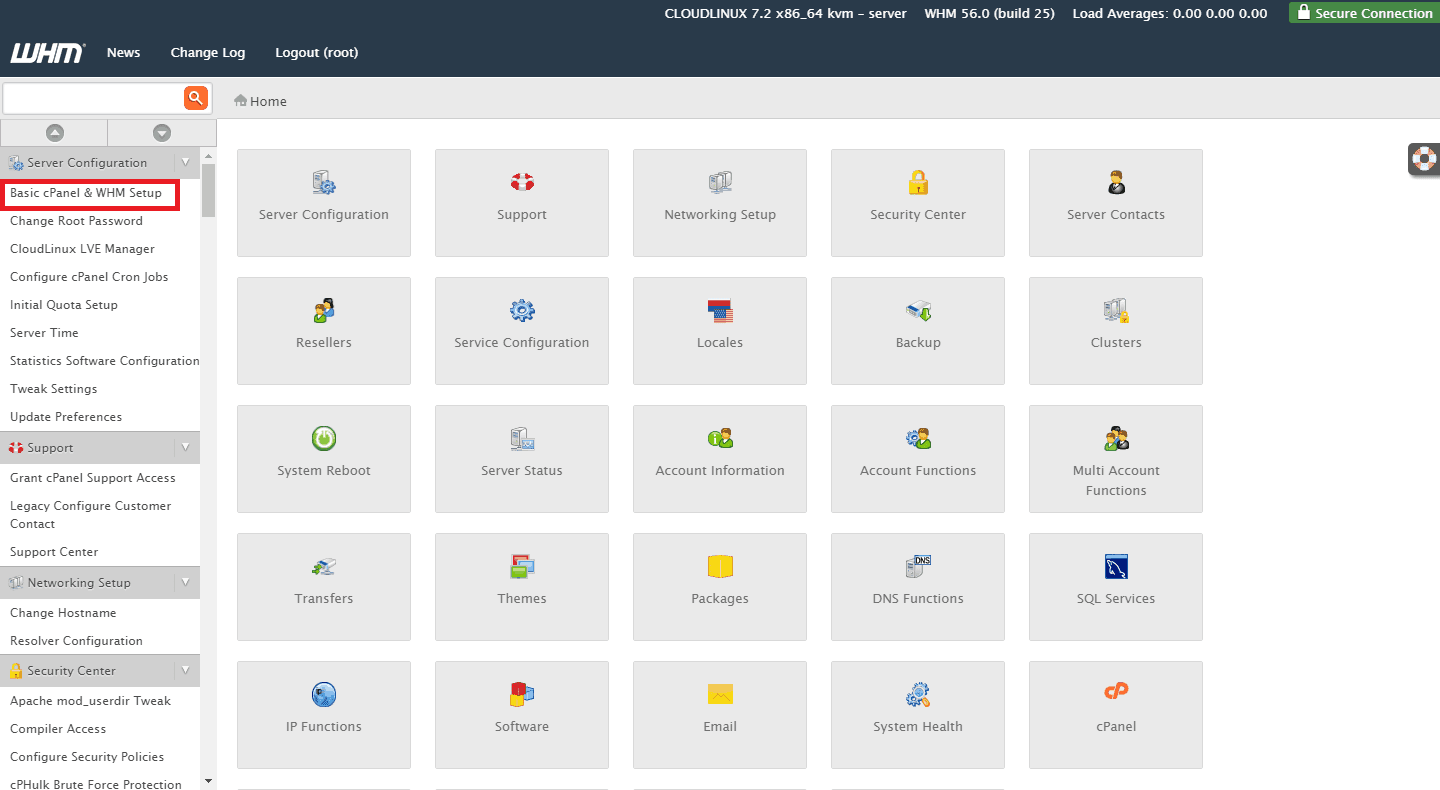1440x790 pixels.
Task: Click the WHM logo
Action: 47,53
